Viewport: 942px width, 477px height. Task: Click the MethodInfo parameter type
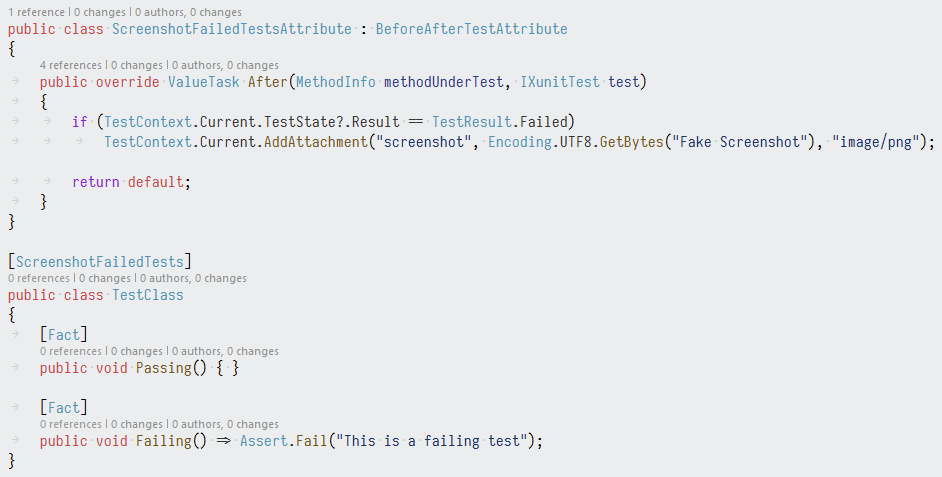click(x=336, y=82)
